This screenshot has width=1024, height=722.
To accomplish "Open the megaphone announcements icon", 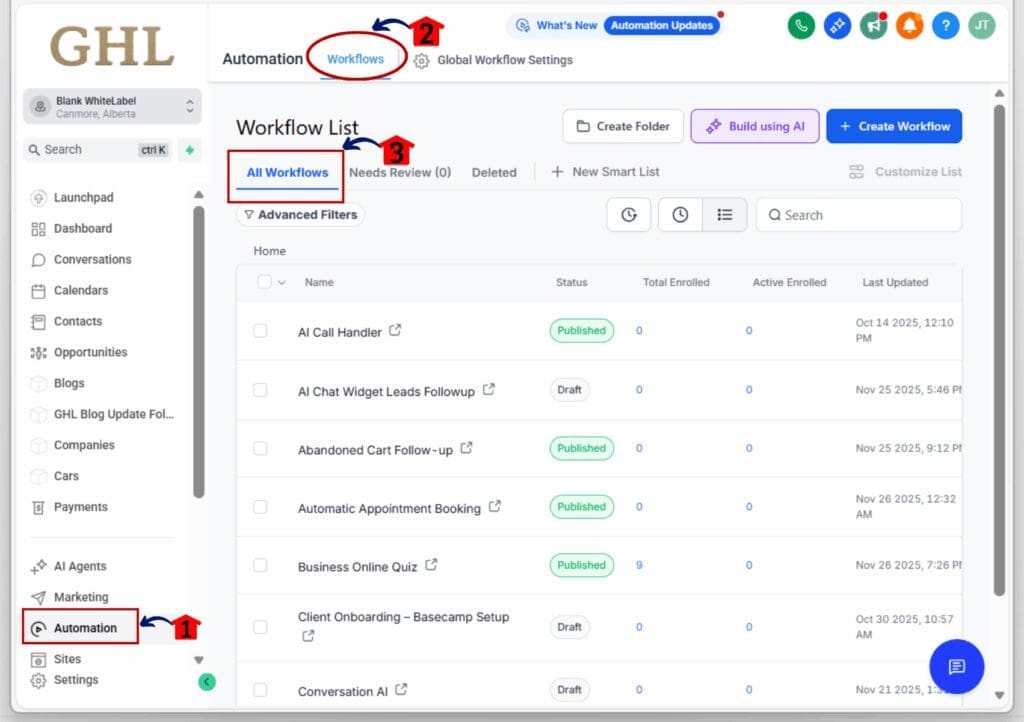I will point(873,26).
